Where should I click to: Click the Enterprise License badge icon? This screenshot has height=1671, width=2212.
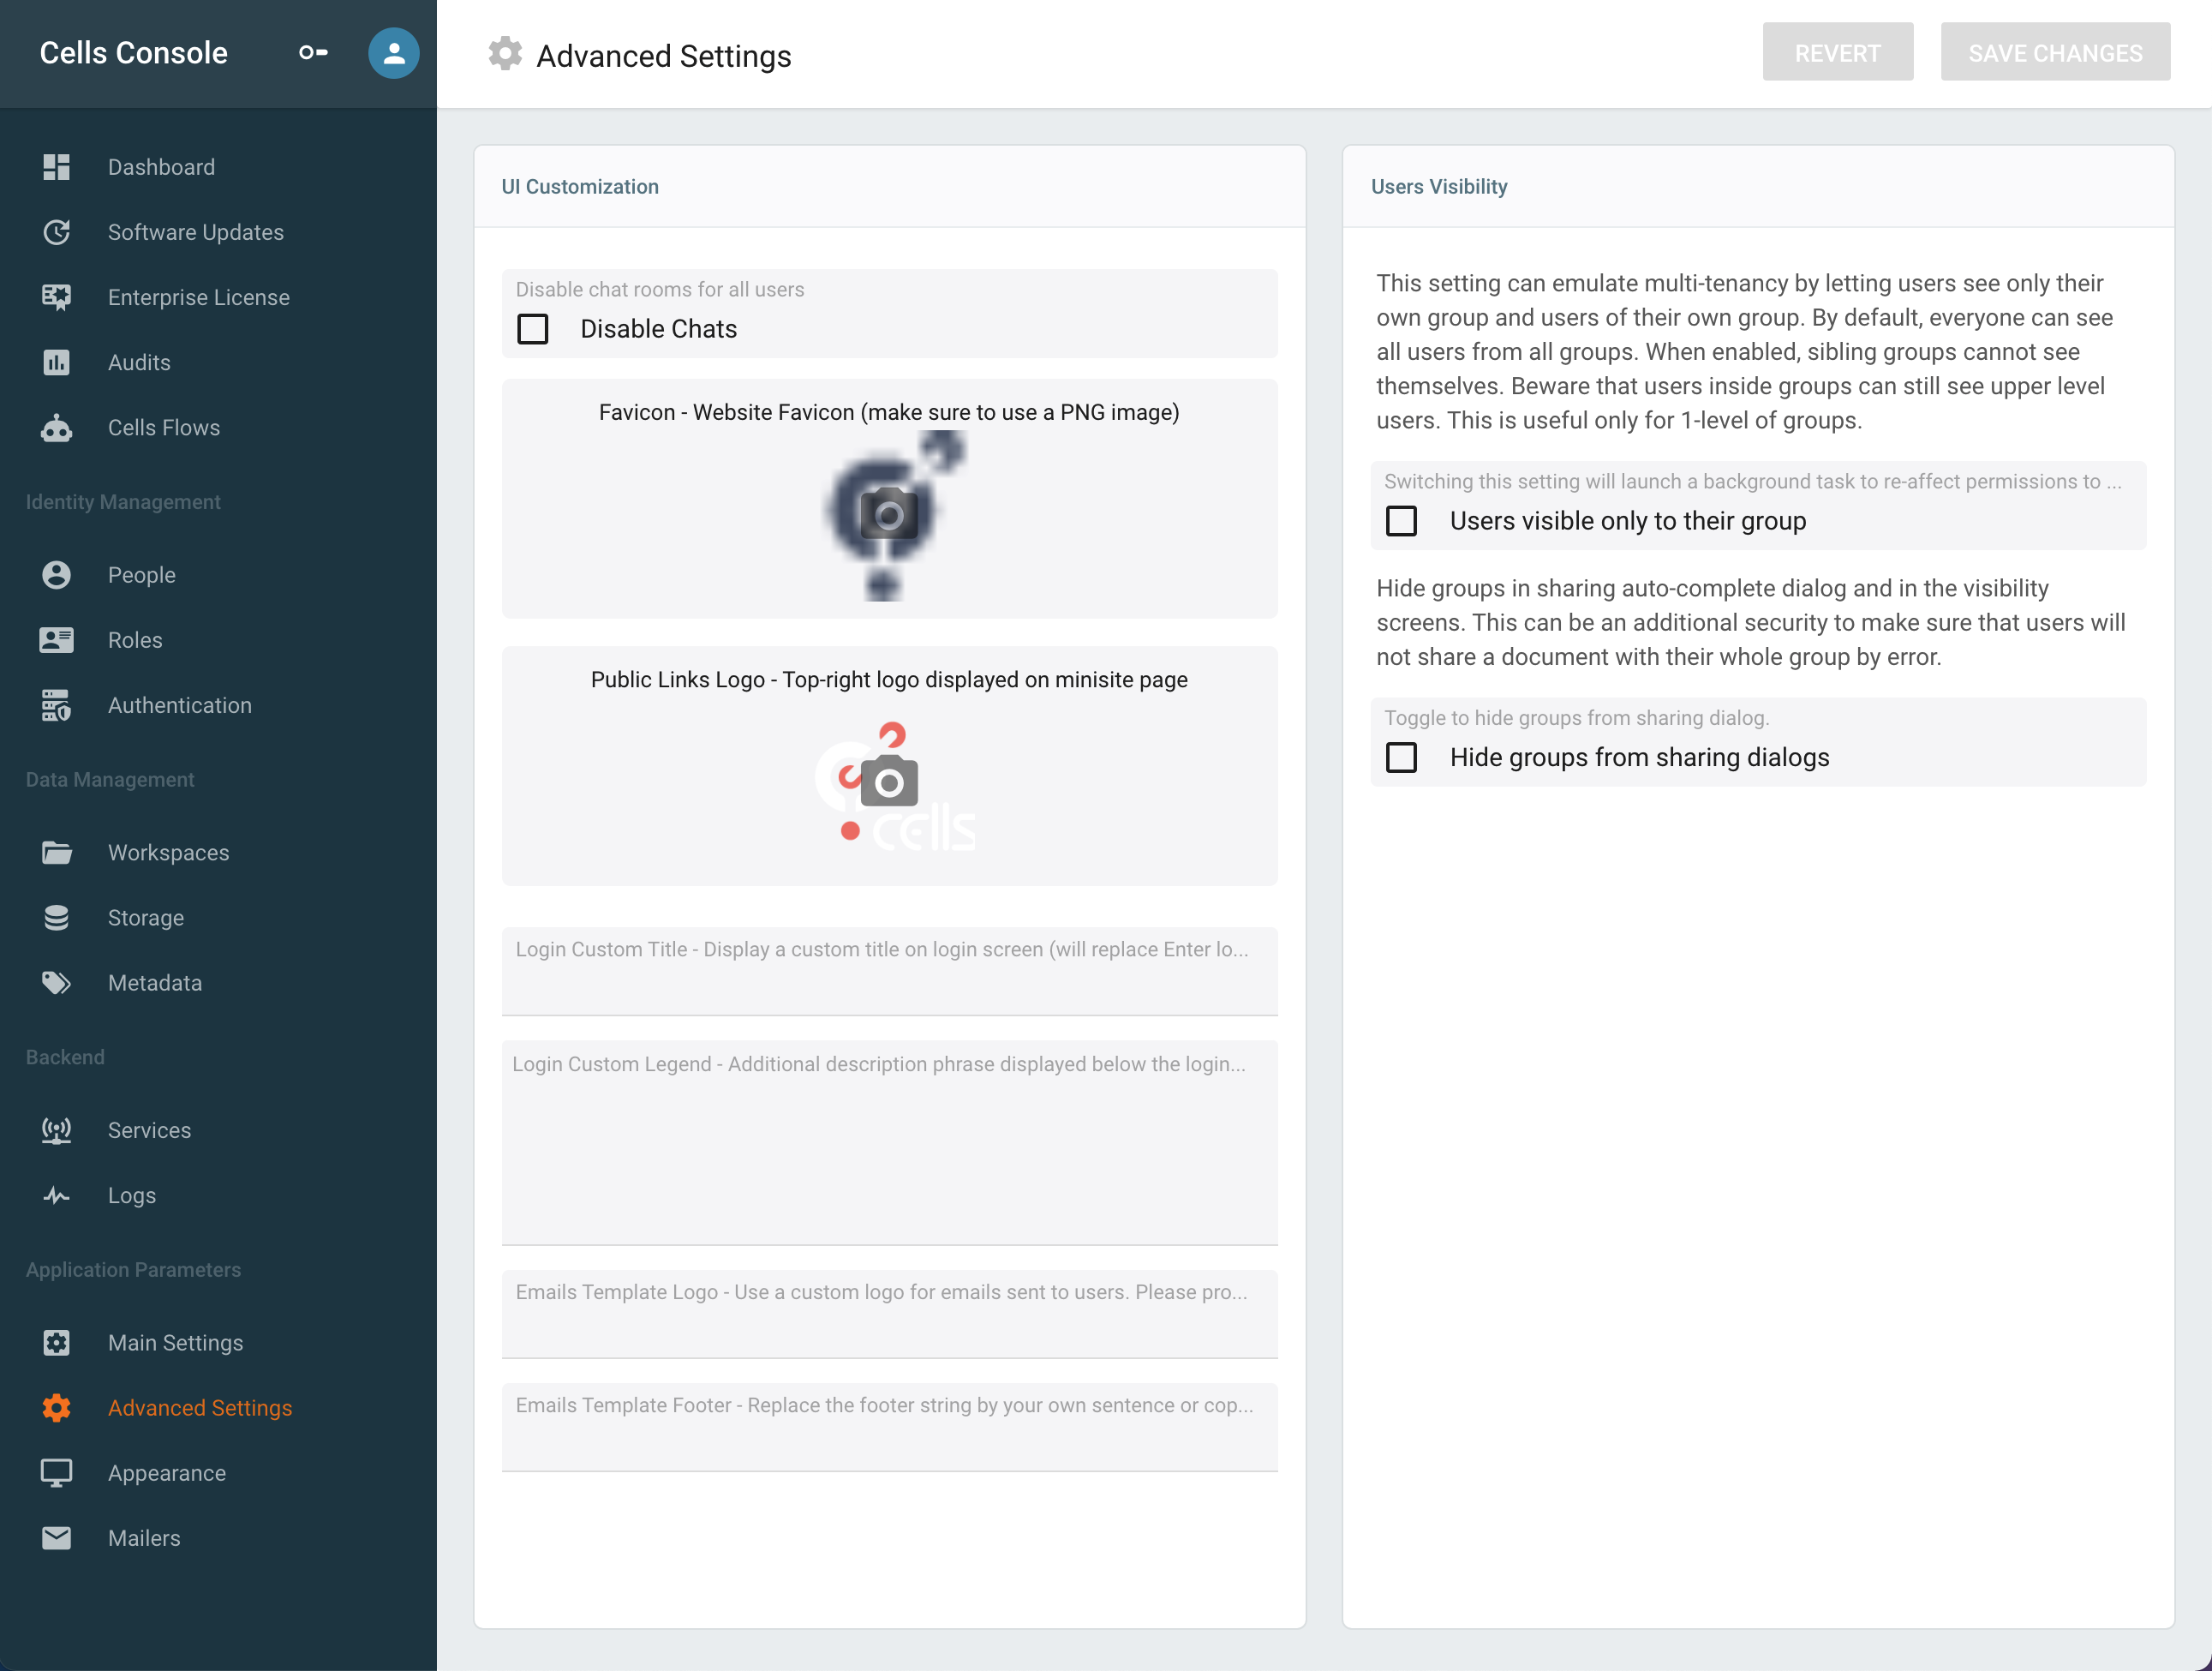(56, 297)
